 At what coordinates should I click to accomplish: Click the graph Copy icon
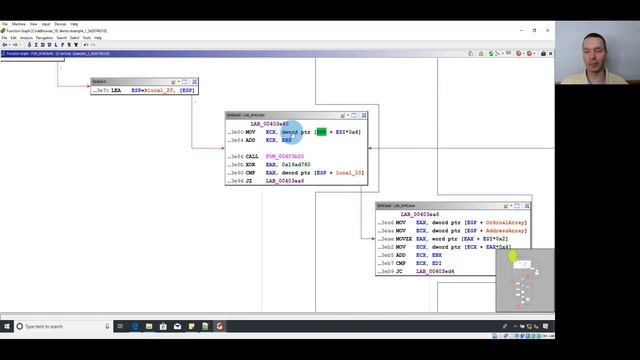pyautogui.click(x=471, y=53)
